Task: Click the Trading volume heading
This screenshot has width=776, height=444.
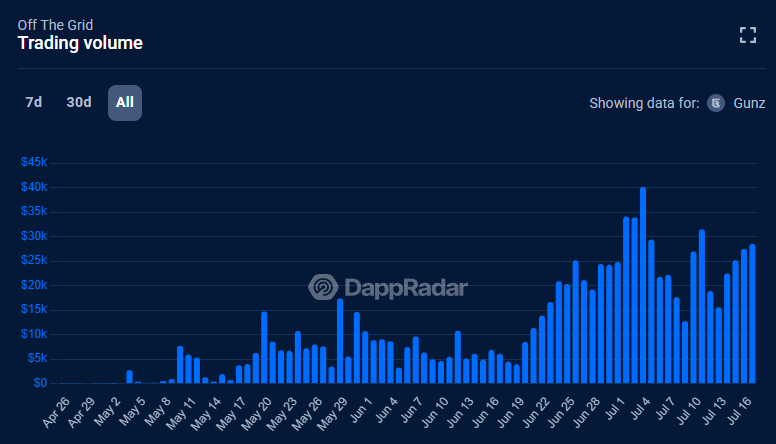Action: (80, 43)
